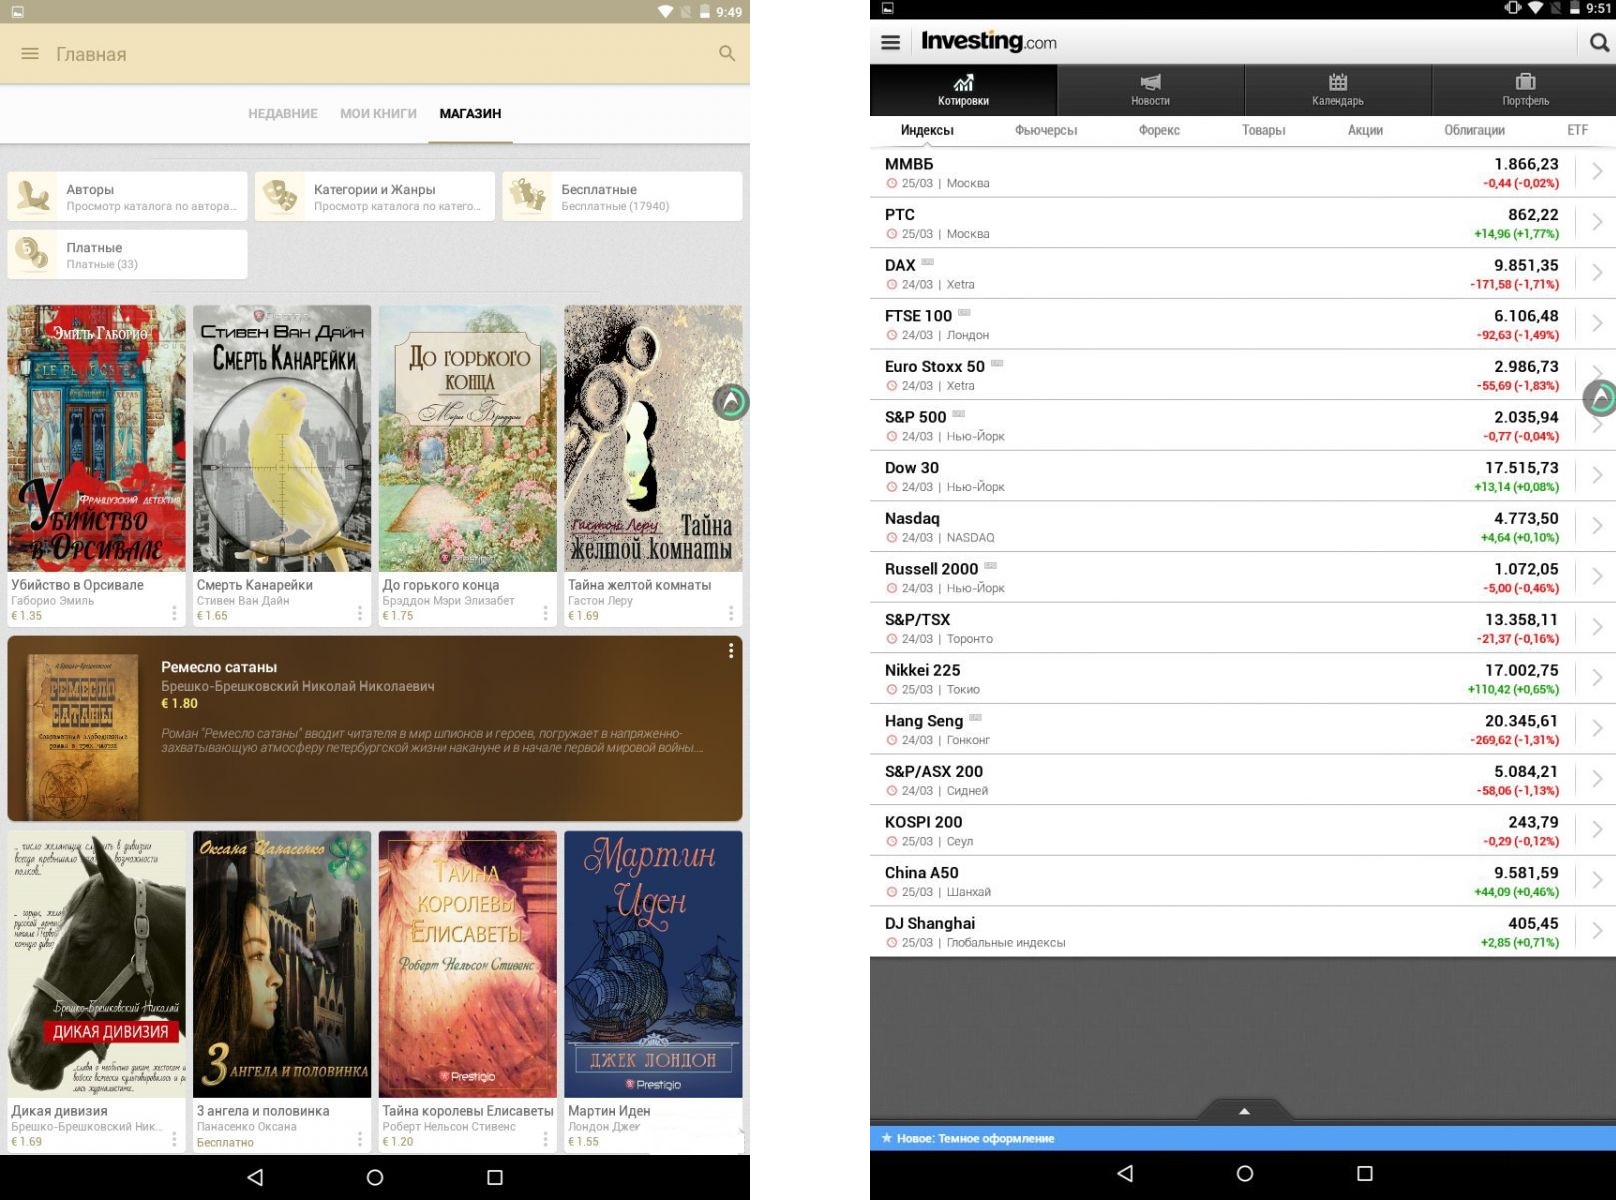This screenshot has height=1200, width=1616.
Task: Open the Ремесло сатаны featured book
Action: tap(375, 728)
